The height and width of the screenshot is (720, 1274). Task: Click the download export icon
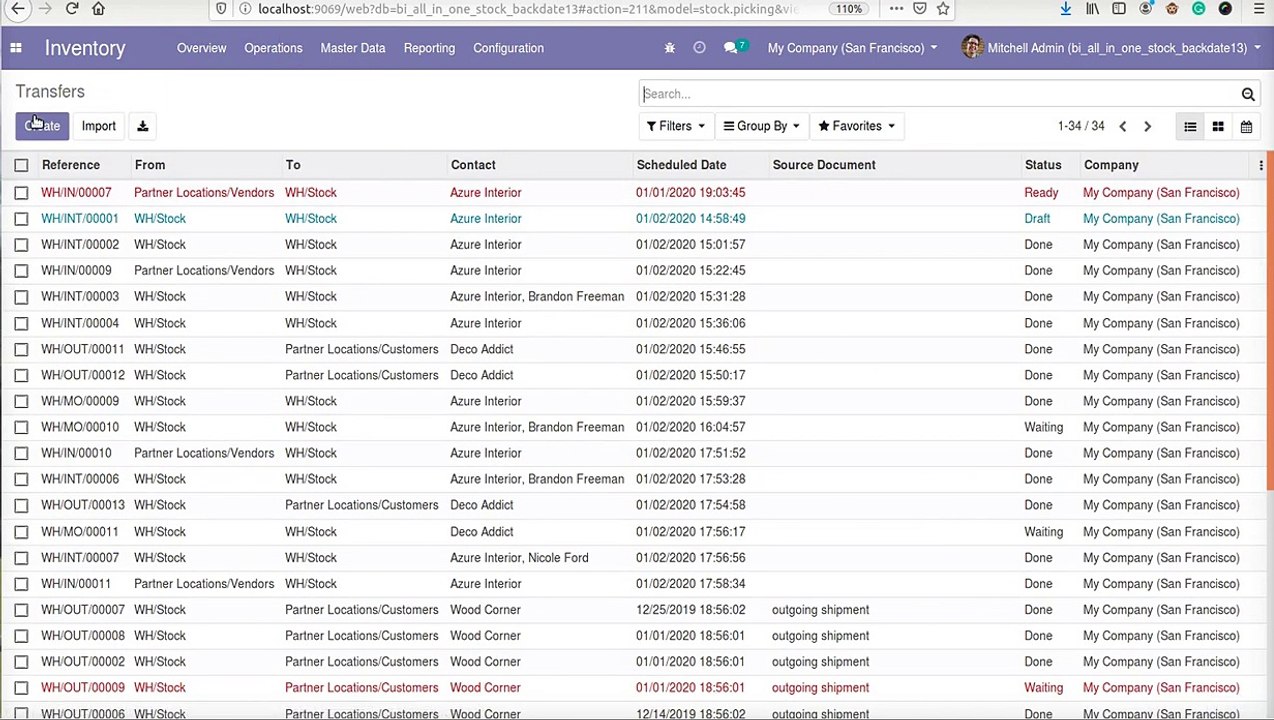[x=142, y=126]
